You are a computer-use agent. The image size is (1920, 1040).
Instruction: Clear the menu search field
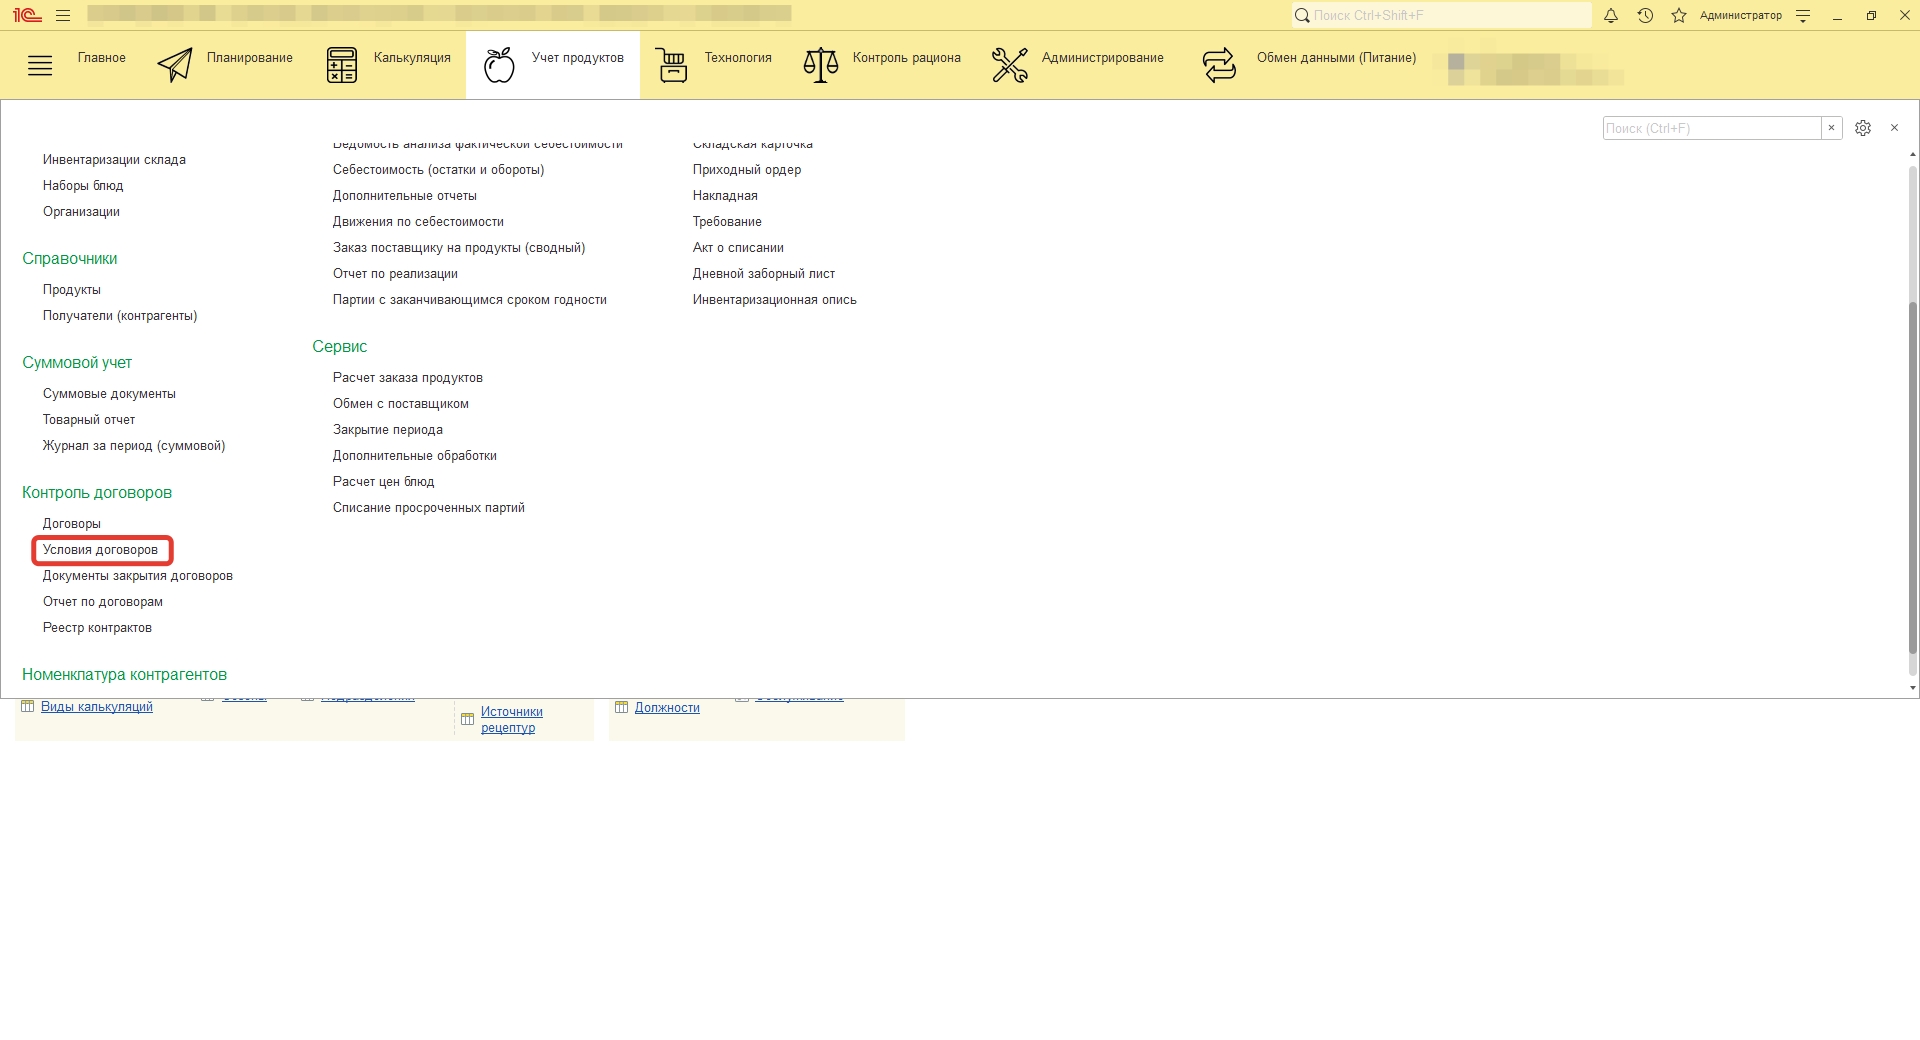pyautogui.click(x=1831, y=128)
